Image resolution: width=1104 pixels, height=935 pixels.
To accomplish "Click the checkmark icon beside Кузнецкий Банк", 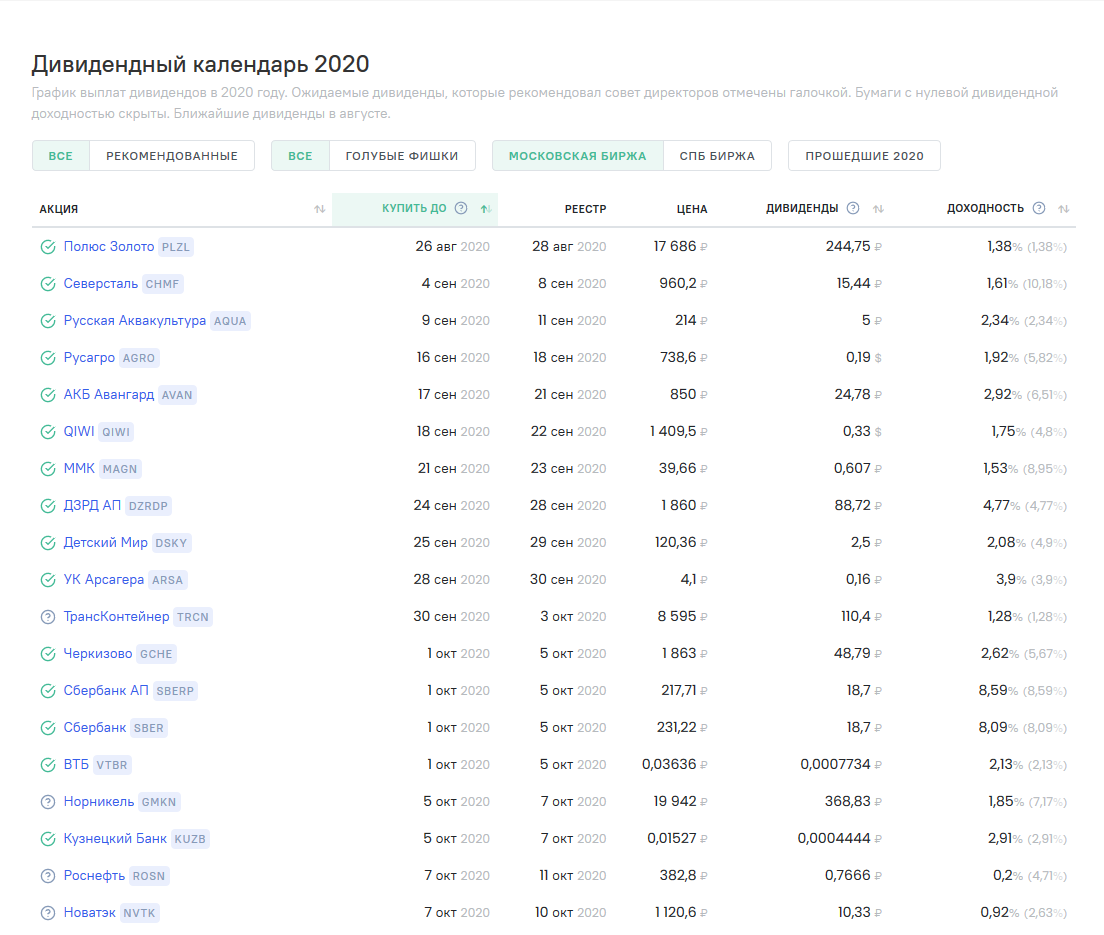I will coord(48,839).
